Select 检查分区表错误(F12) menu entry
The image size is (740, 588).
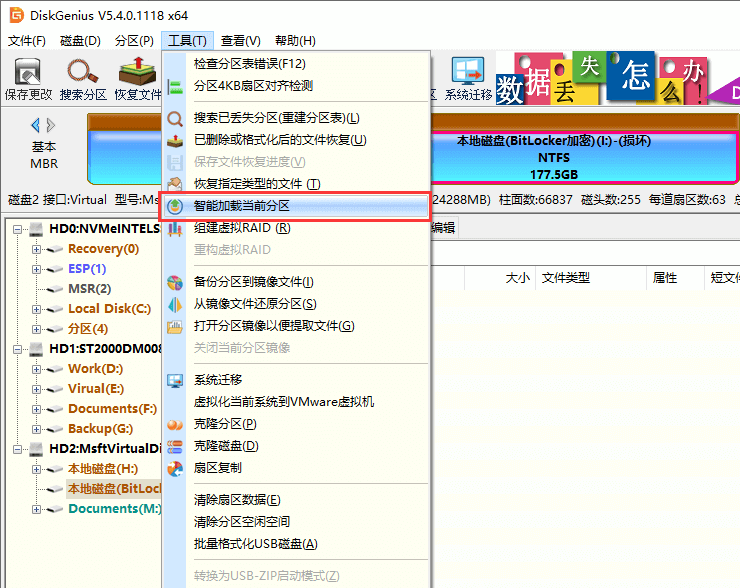pos(295,64)
